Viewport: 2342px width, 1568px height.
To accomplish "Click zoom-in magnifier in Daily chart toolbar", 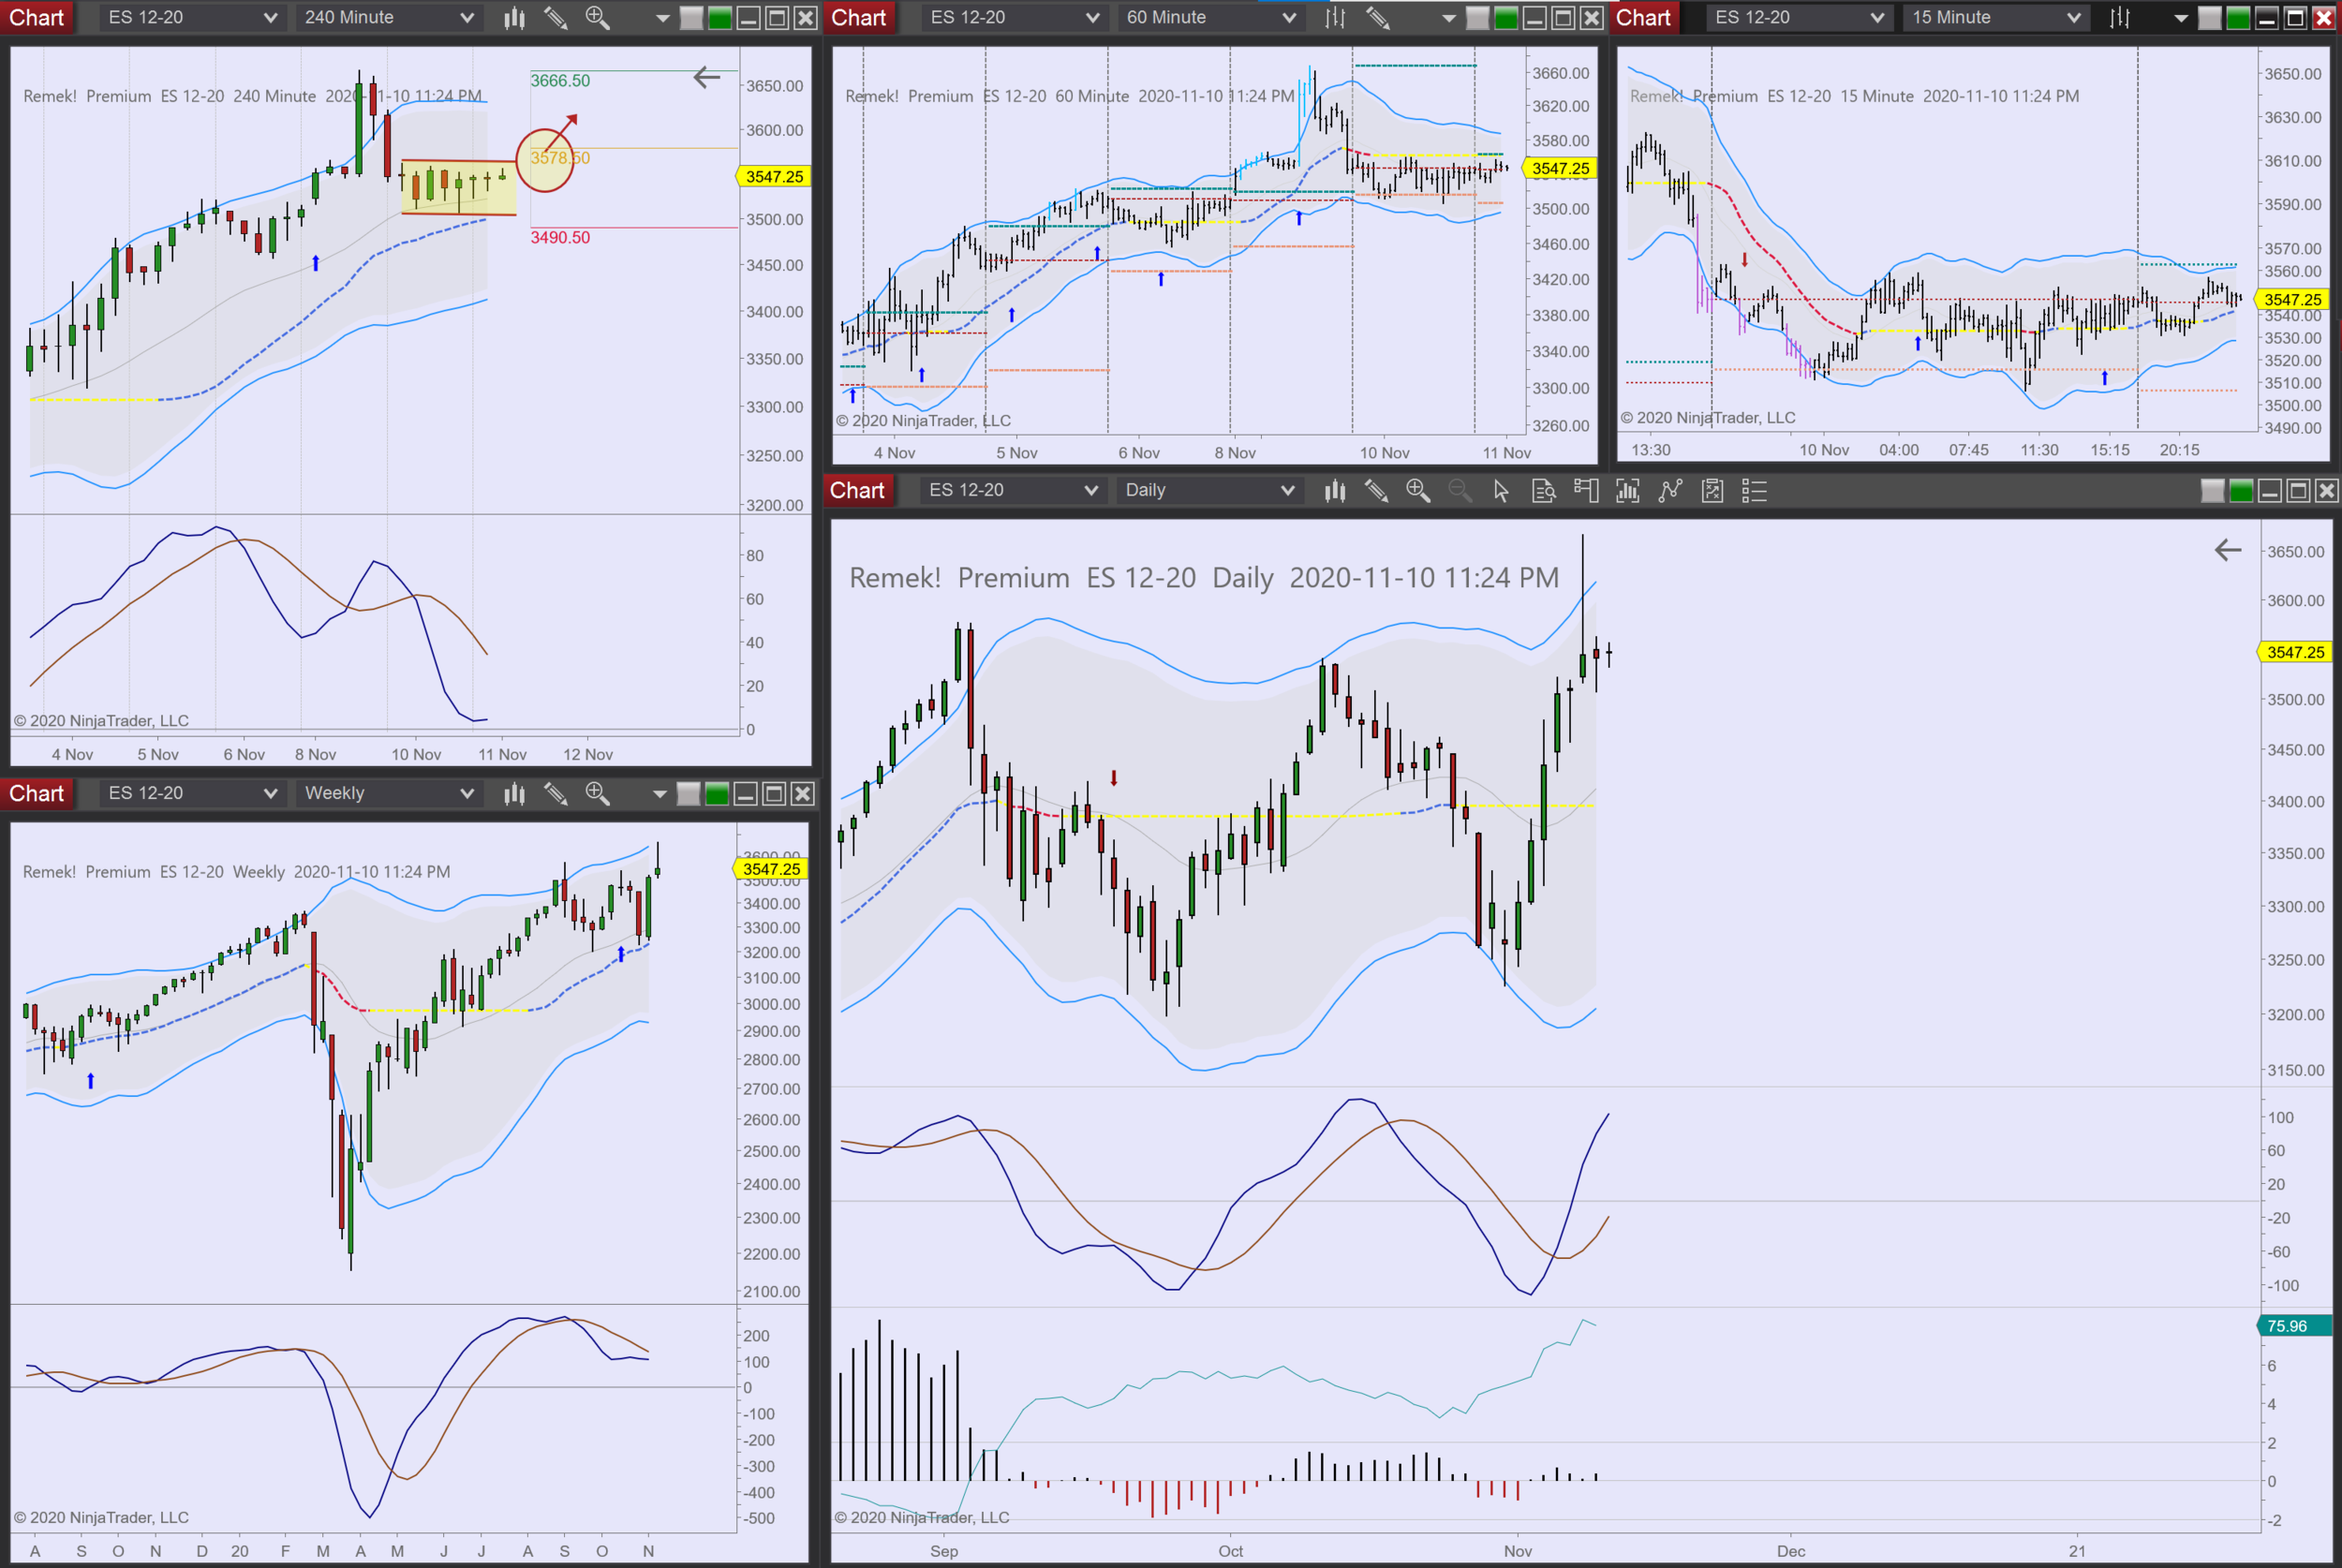I will coord(1417,490).
